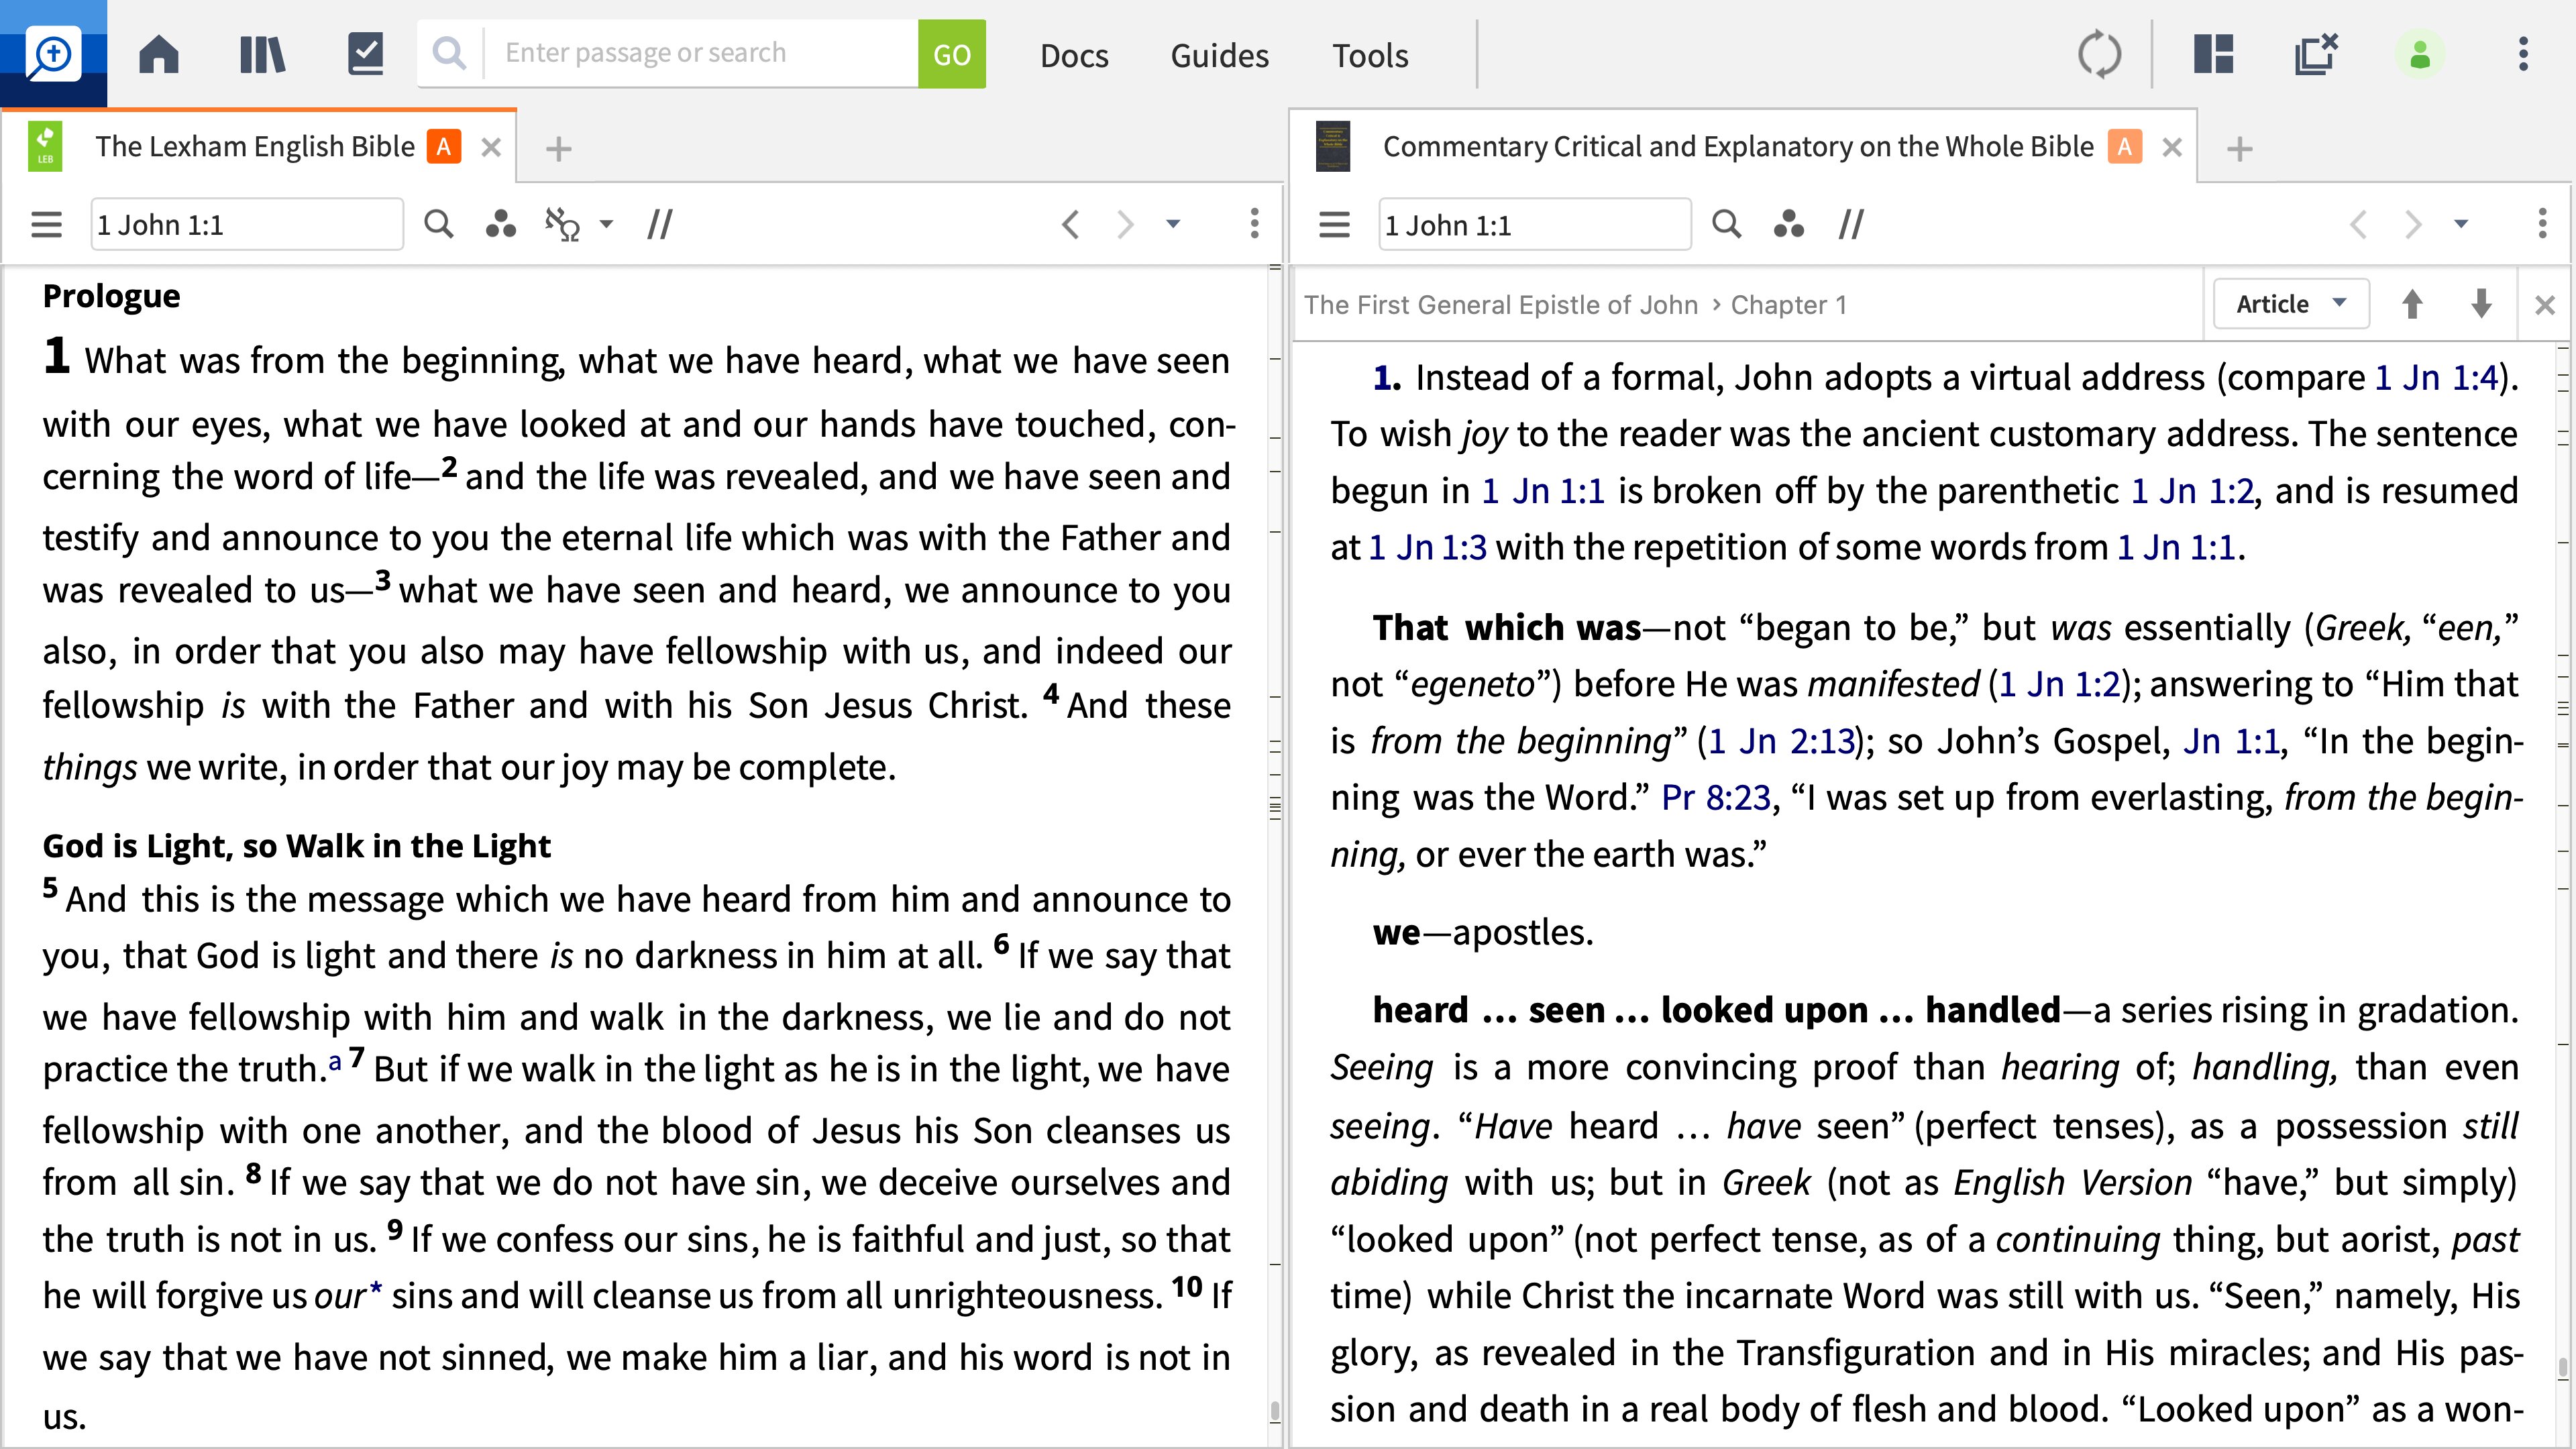Open Lexham Bible panel hamburger menu
The image size is (2576, 1449).
[46, 224]
